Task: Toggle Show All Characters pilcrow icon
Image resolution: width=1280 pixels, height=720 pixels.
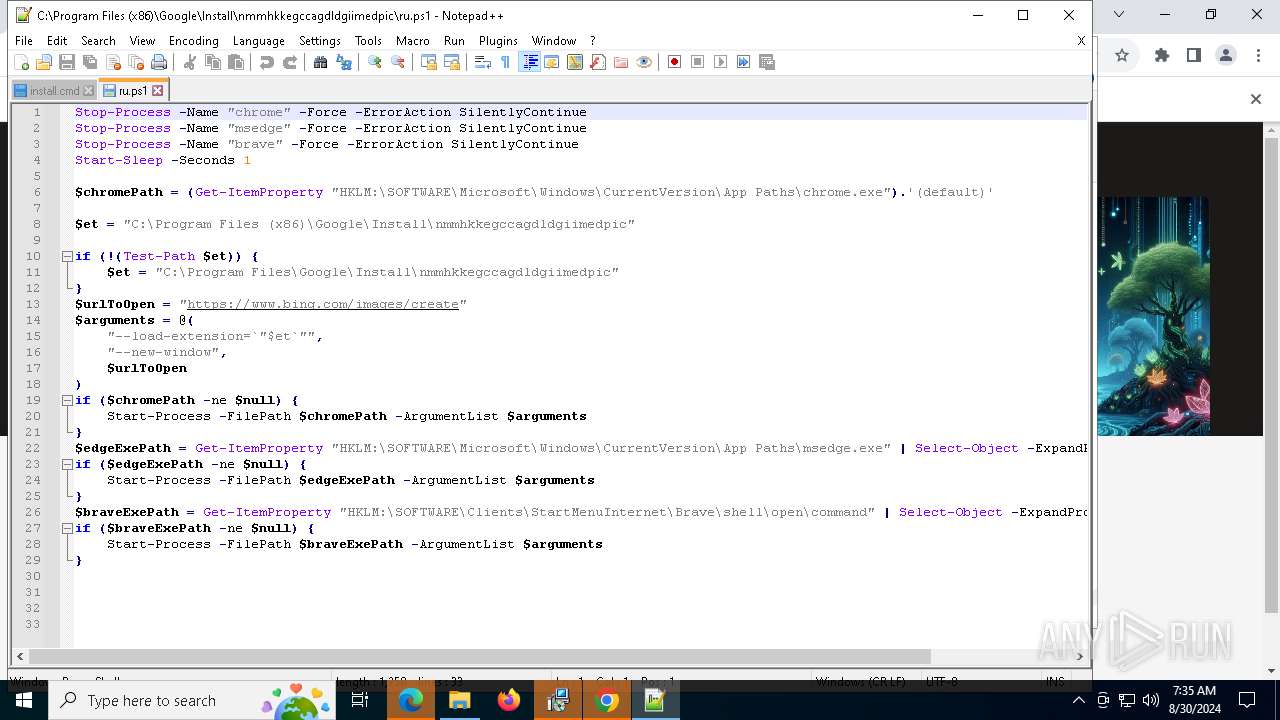Action: point(505,62)
